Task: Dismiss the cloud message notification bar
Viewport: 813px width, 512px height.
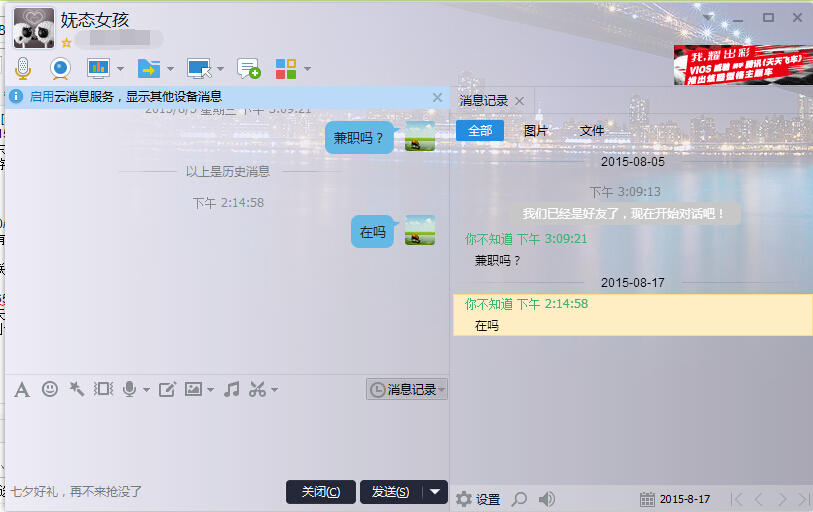Action: 437,97
